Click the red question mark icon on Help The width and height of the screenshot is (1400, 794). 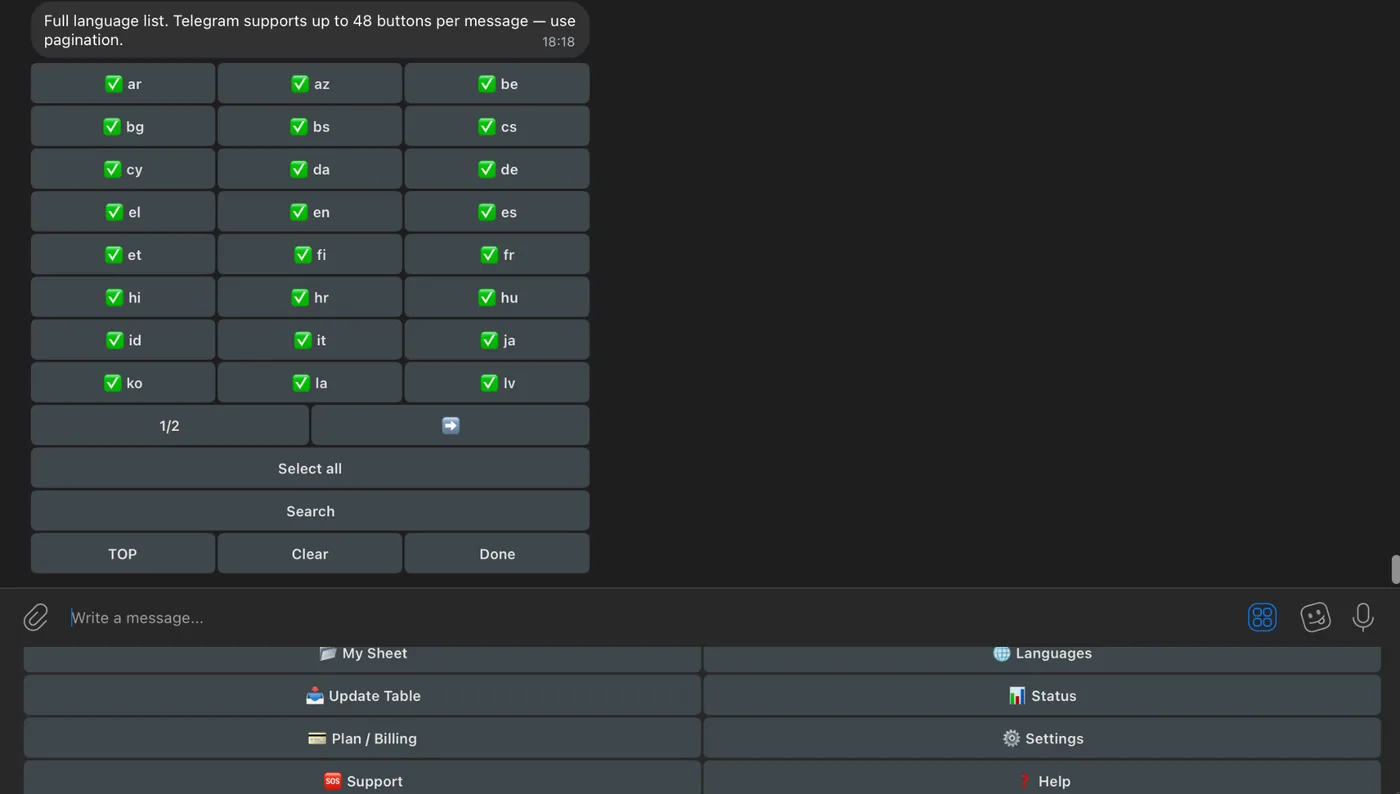(1023, 781)
